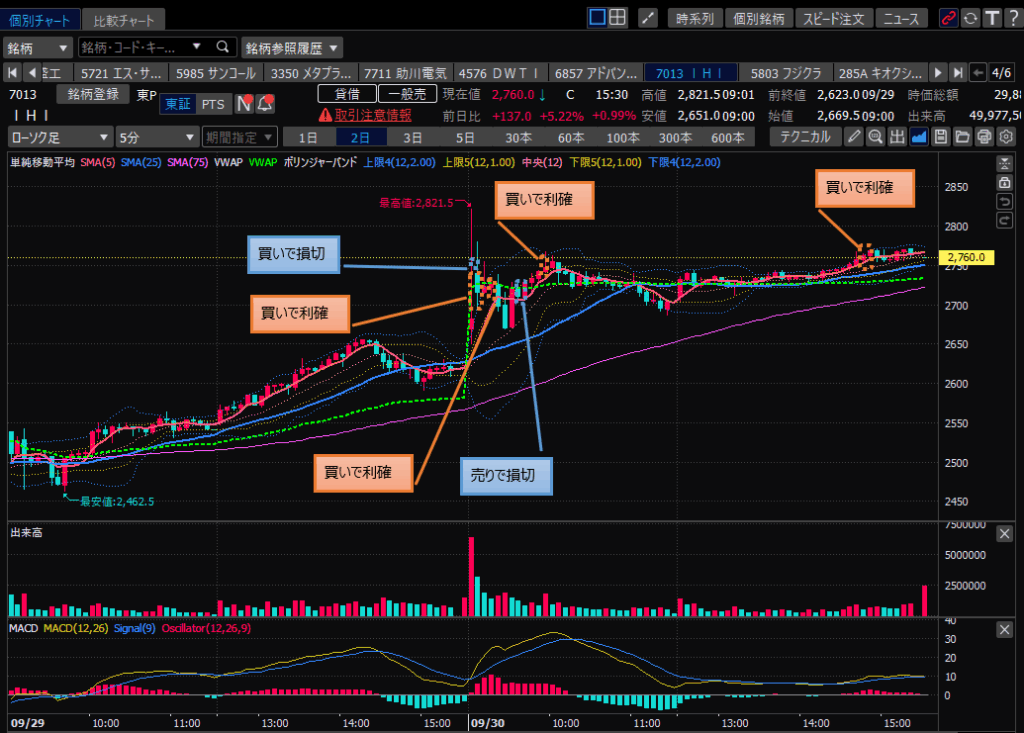The height and width of the screenshot is (733, 1024).
Task: Click the save floppy disk icon
Action: point(939,137)
